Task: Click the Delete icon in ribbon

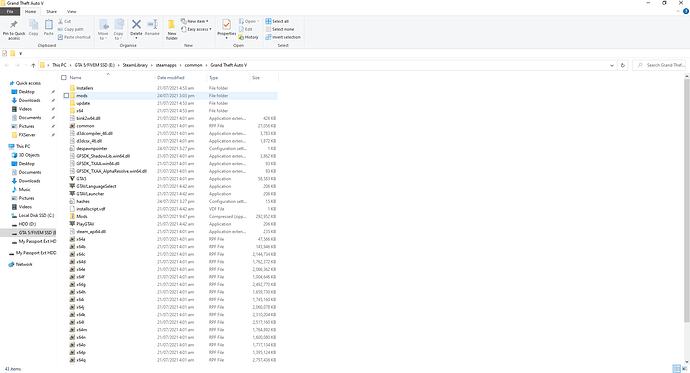Action: [136, 24]
